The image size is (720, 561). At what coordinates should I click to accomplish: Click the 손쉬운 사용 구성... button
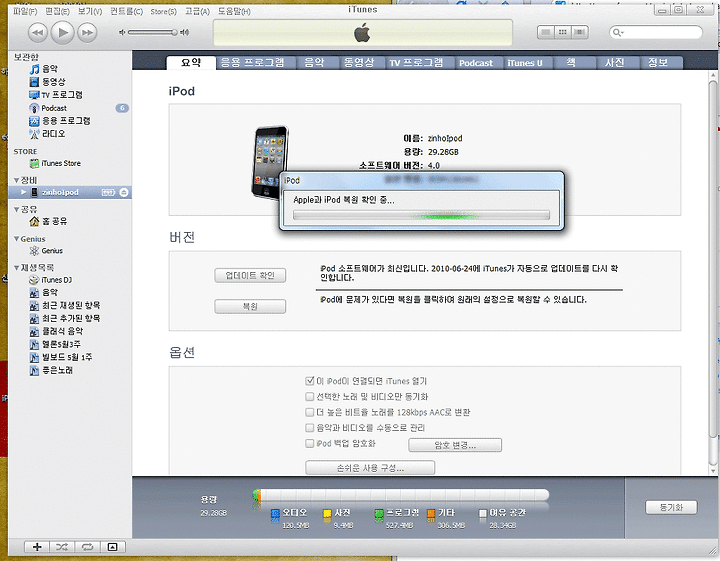point(370,468)
